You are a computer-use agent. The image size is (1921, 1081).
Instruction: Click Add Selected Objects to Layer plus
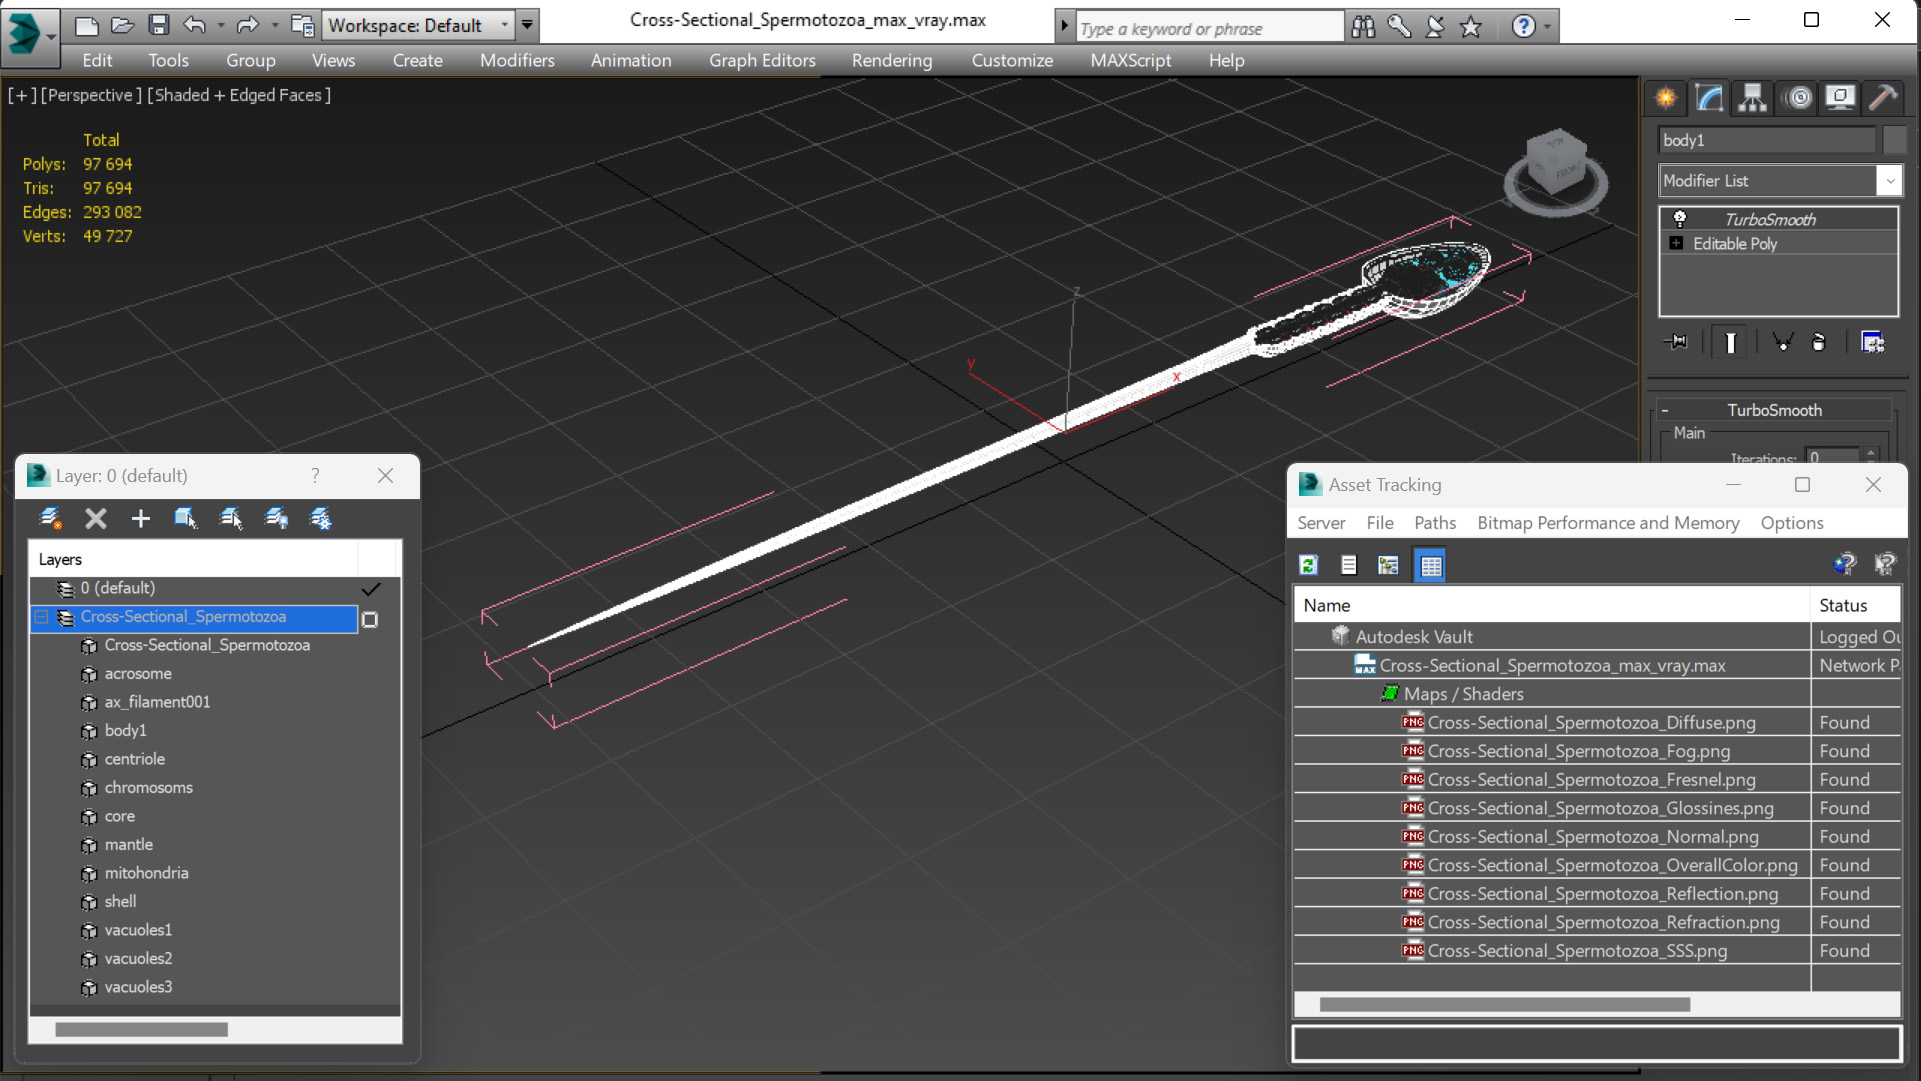pyautogui.click(x=140, y=518)
